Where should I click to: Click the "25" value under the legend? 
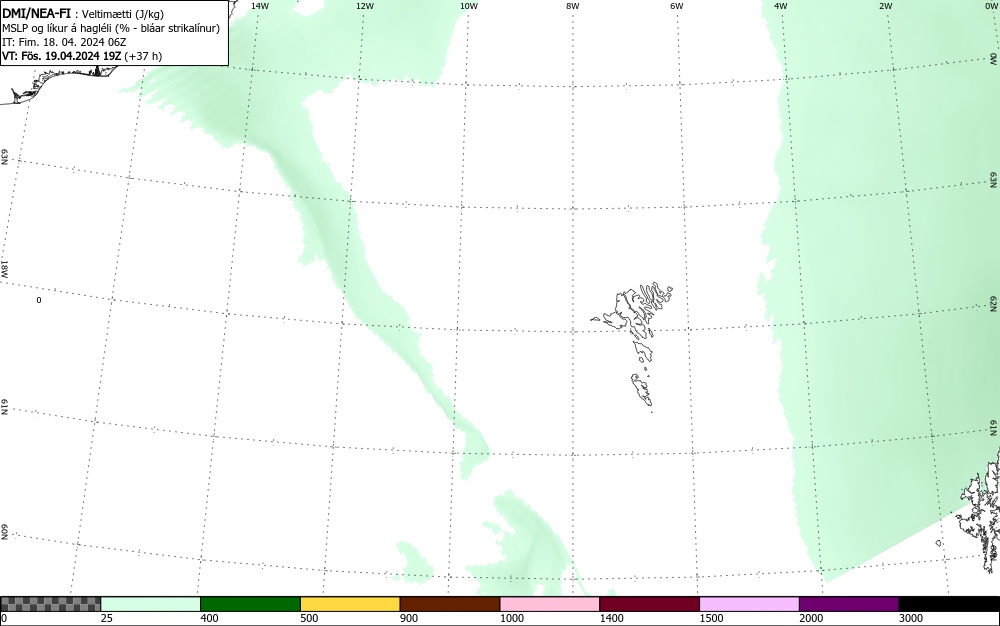tap(107, 618)
